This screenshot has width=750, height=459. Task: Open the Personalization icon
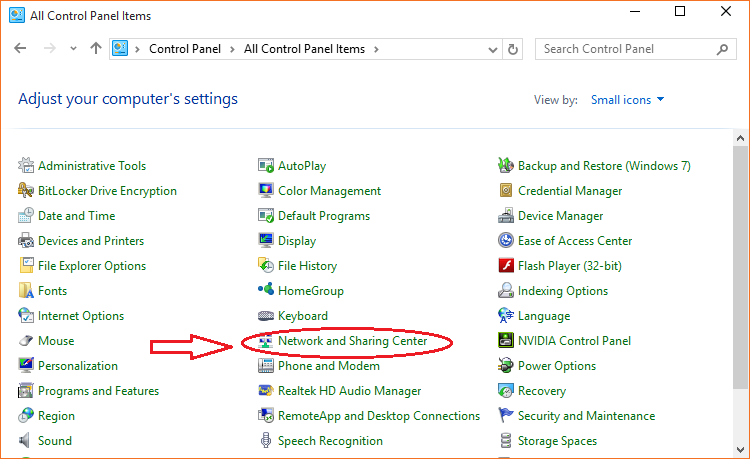[x=26, y=365]
